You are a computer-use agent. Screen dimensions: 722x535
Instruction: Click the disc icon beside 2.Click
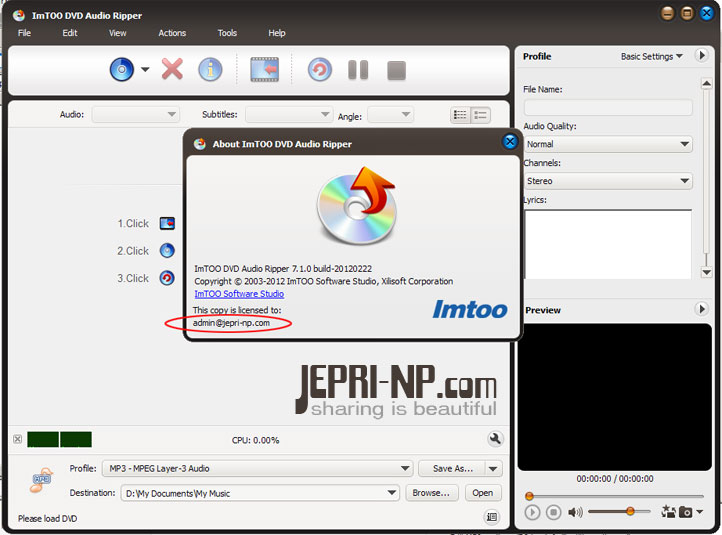[x=167, y=250]
